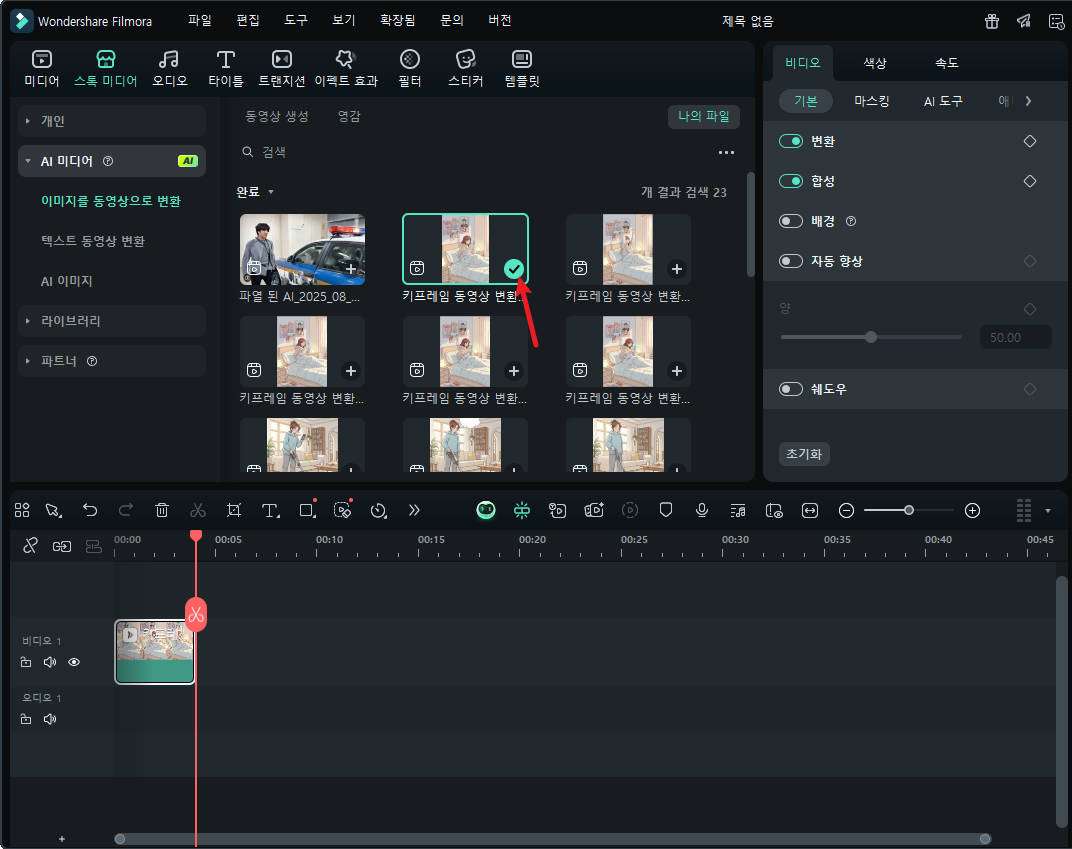The height and width of the screenshot is (849, 1072).
Task: Toggle the 변환 (Transform) switch off
Action: coord(791,141)
